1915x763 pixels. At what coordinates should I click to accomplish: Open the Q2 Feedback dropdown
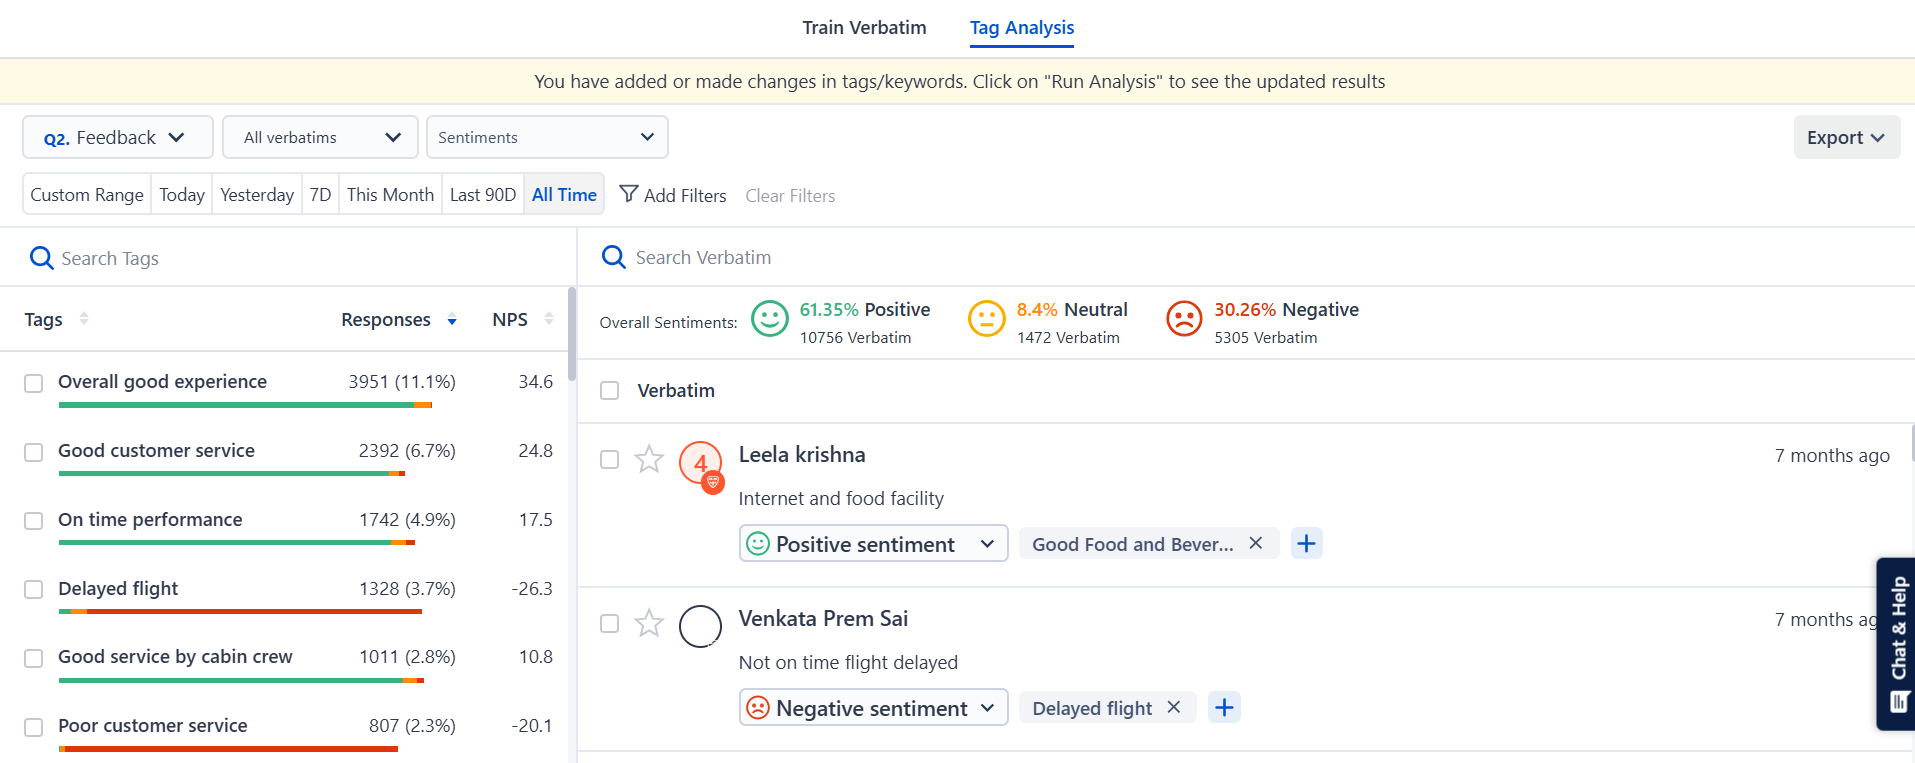[x=117, y=137]
